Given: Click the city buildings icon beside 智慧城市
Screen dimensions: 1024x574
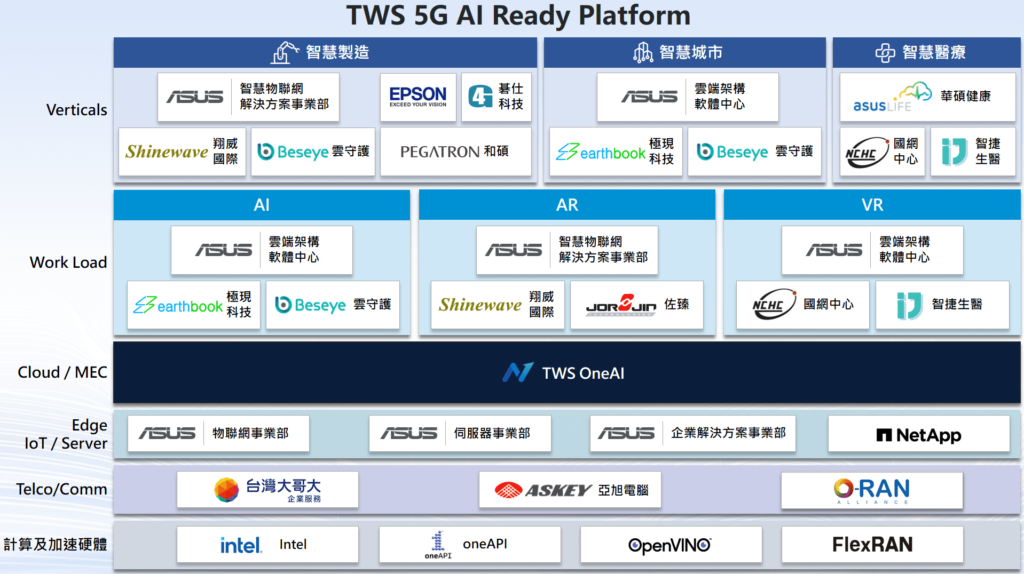Looking at the screenshot, I should click(643, 53).
